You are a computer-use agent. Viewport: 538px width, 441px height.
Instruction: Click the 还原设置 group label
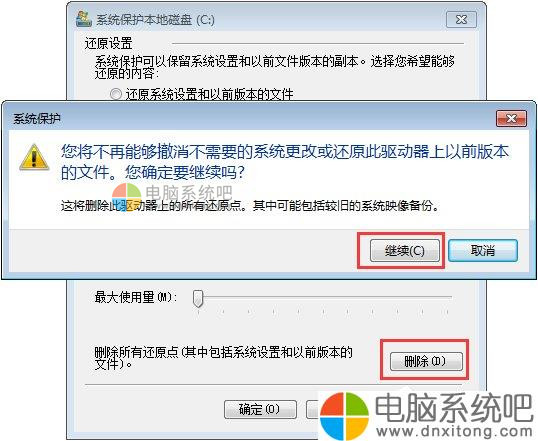[108, 44]
